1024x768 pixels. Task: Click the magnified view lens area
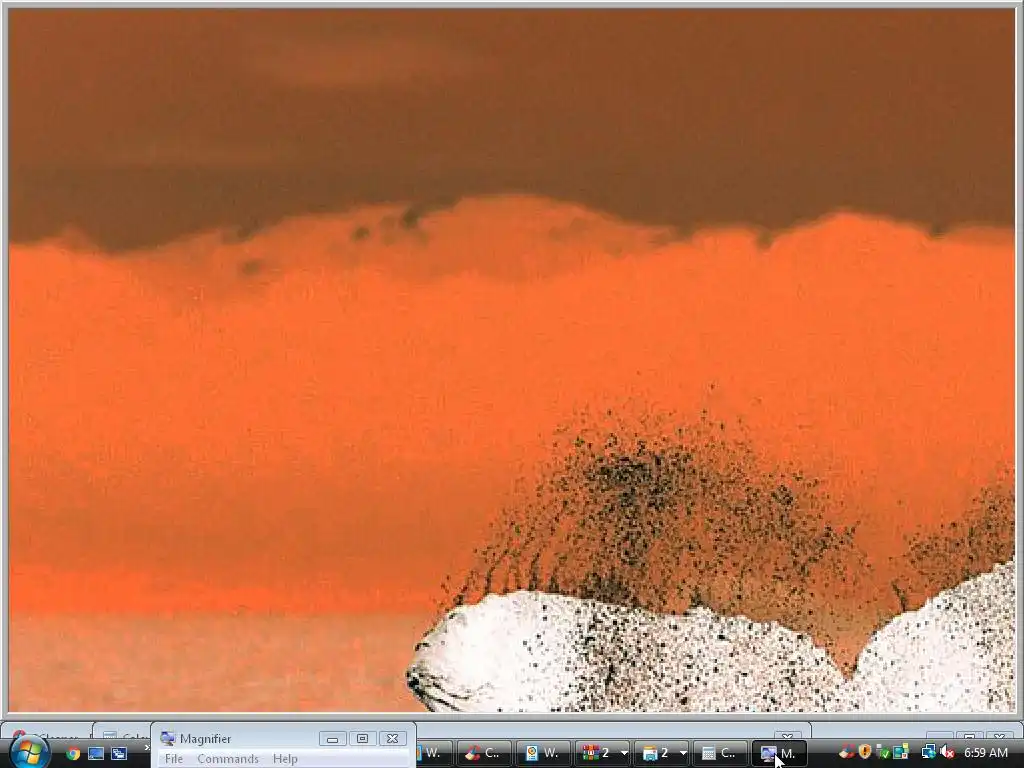(x=512, y=360)
